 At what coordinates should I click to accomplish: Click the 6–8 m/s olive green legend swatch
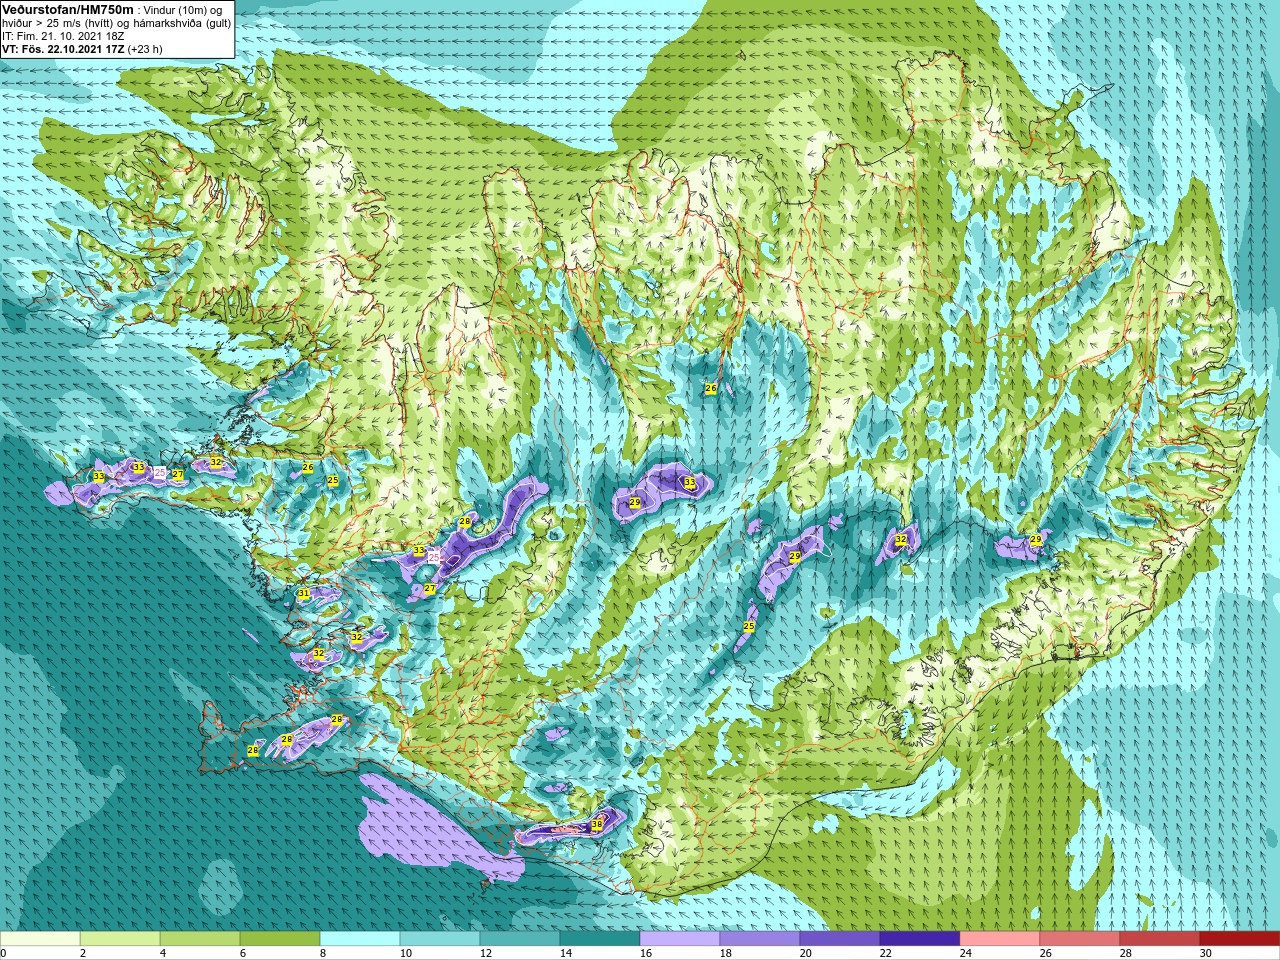click(280, 939)
